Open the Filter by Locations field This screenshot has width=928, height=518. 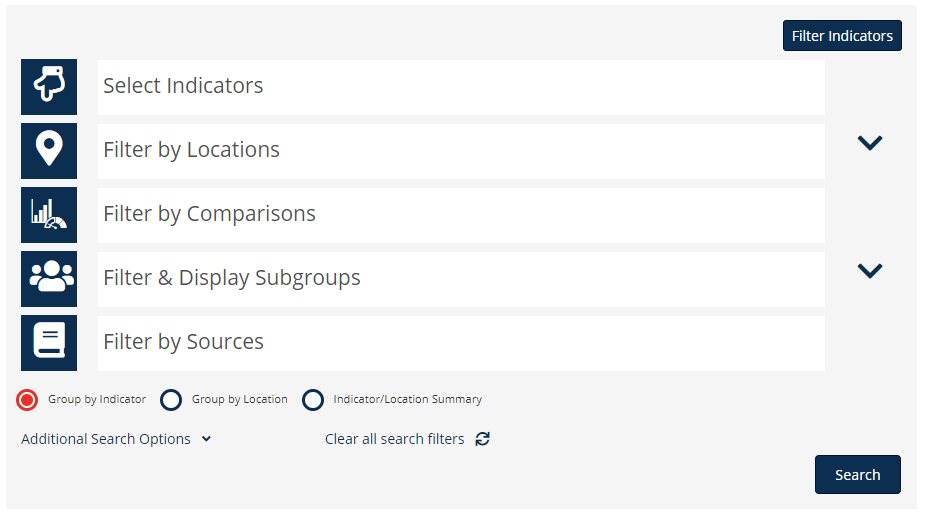pyautogui.click(x=461, y=151)
